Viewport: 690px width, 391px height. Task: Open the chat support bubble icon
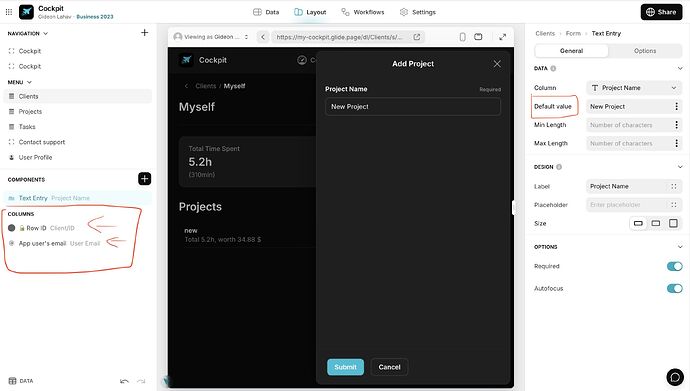click(x=675, y=377)
